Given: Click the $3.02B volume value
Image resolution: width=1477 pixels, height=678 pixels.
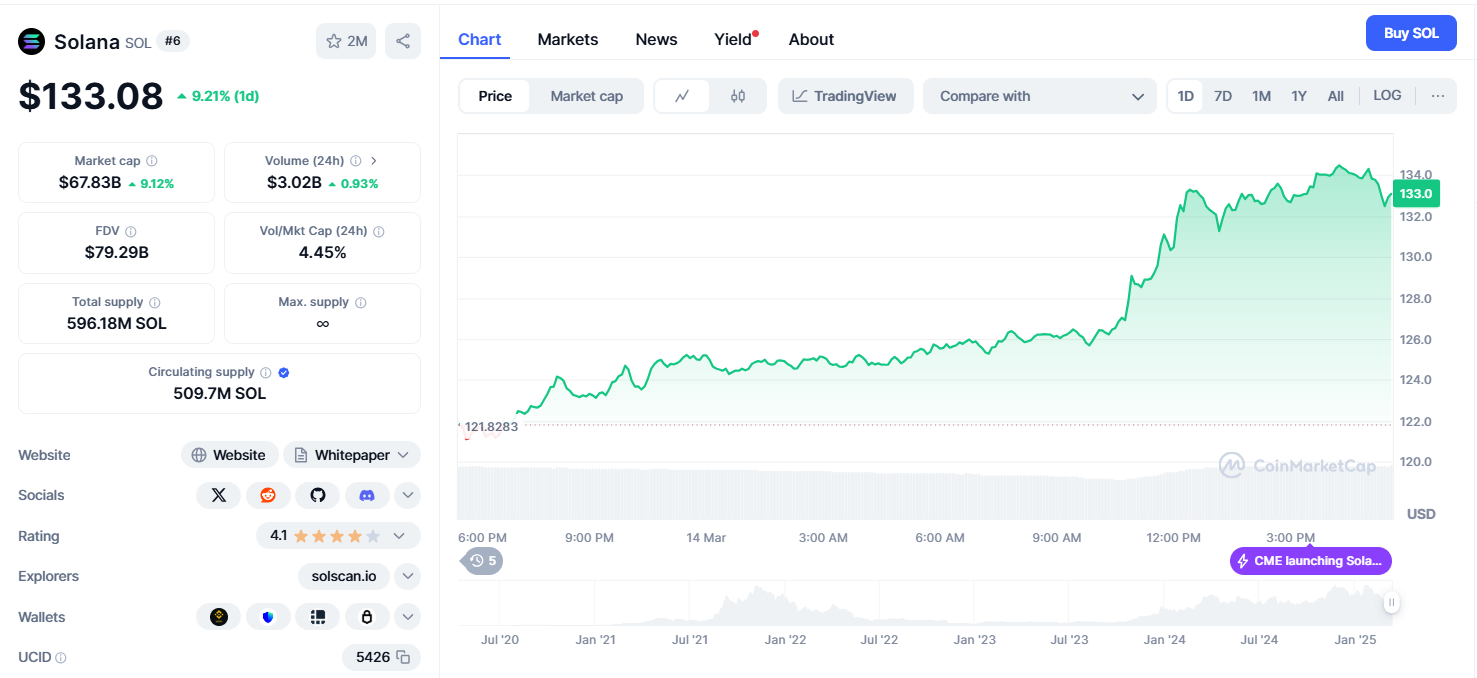Looking at the screenshot, I should [x=294, y=182].
